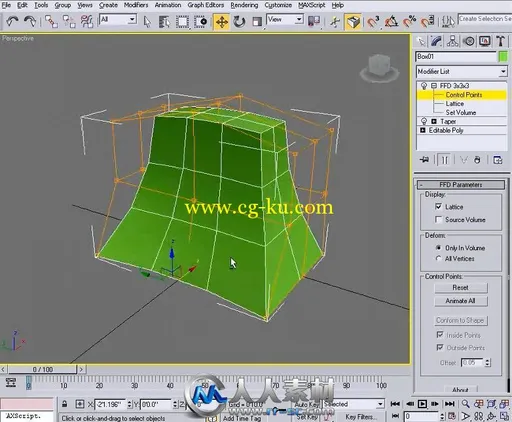Open the Rendering menu
Viewport: 512px width, 422px height.
[x=244, y=5]
